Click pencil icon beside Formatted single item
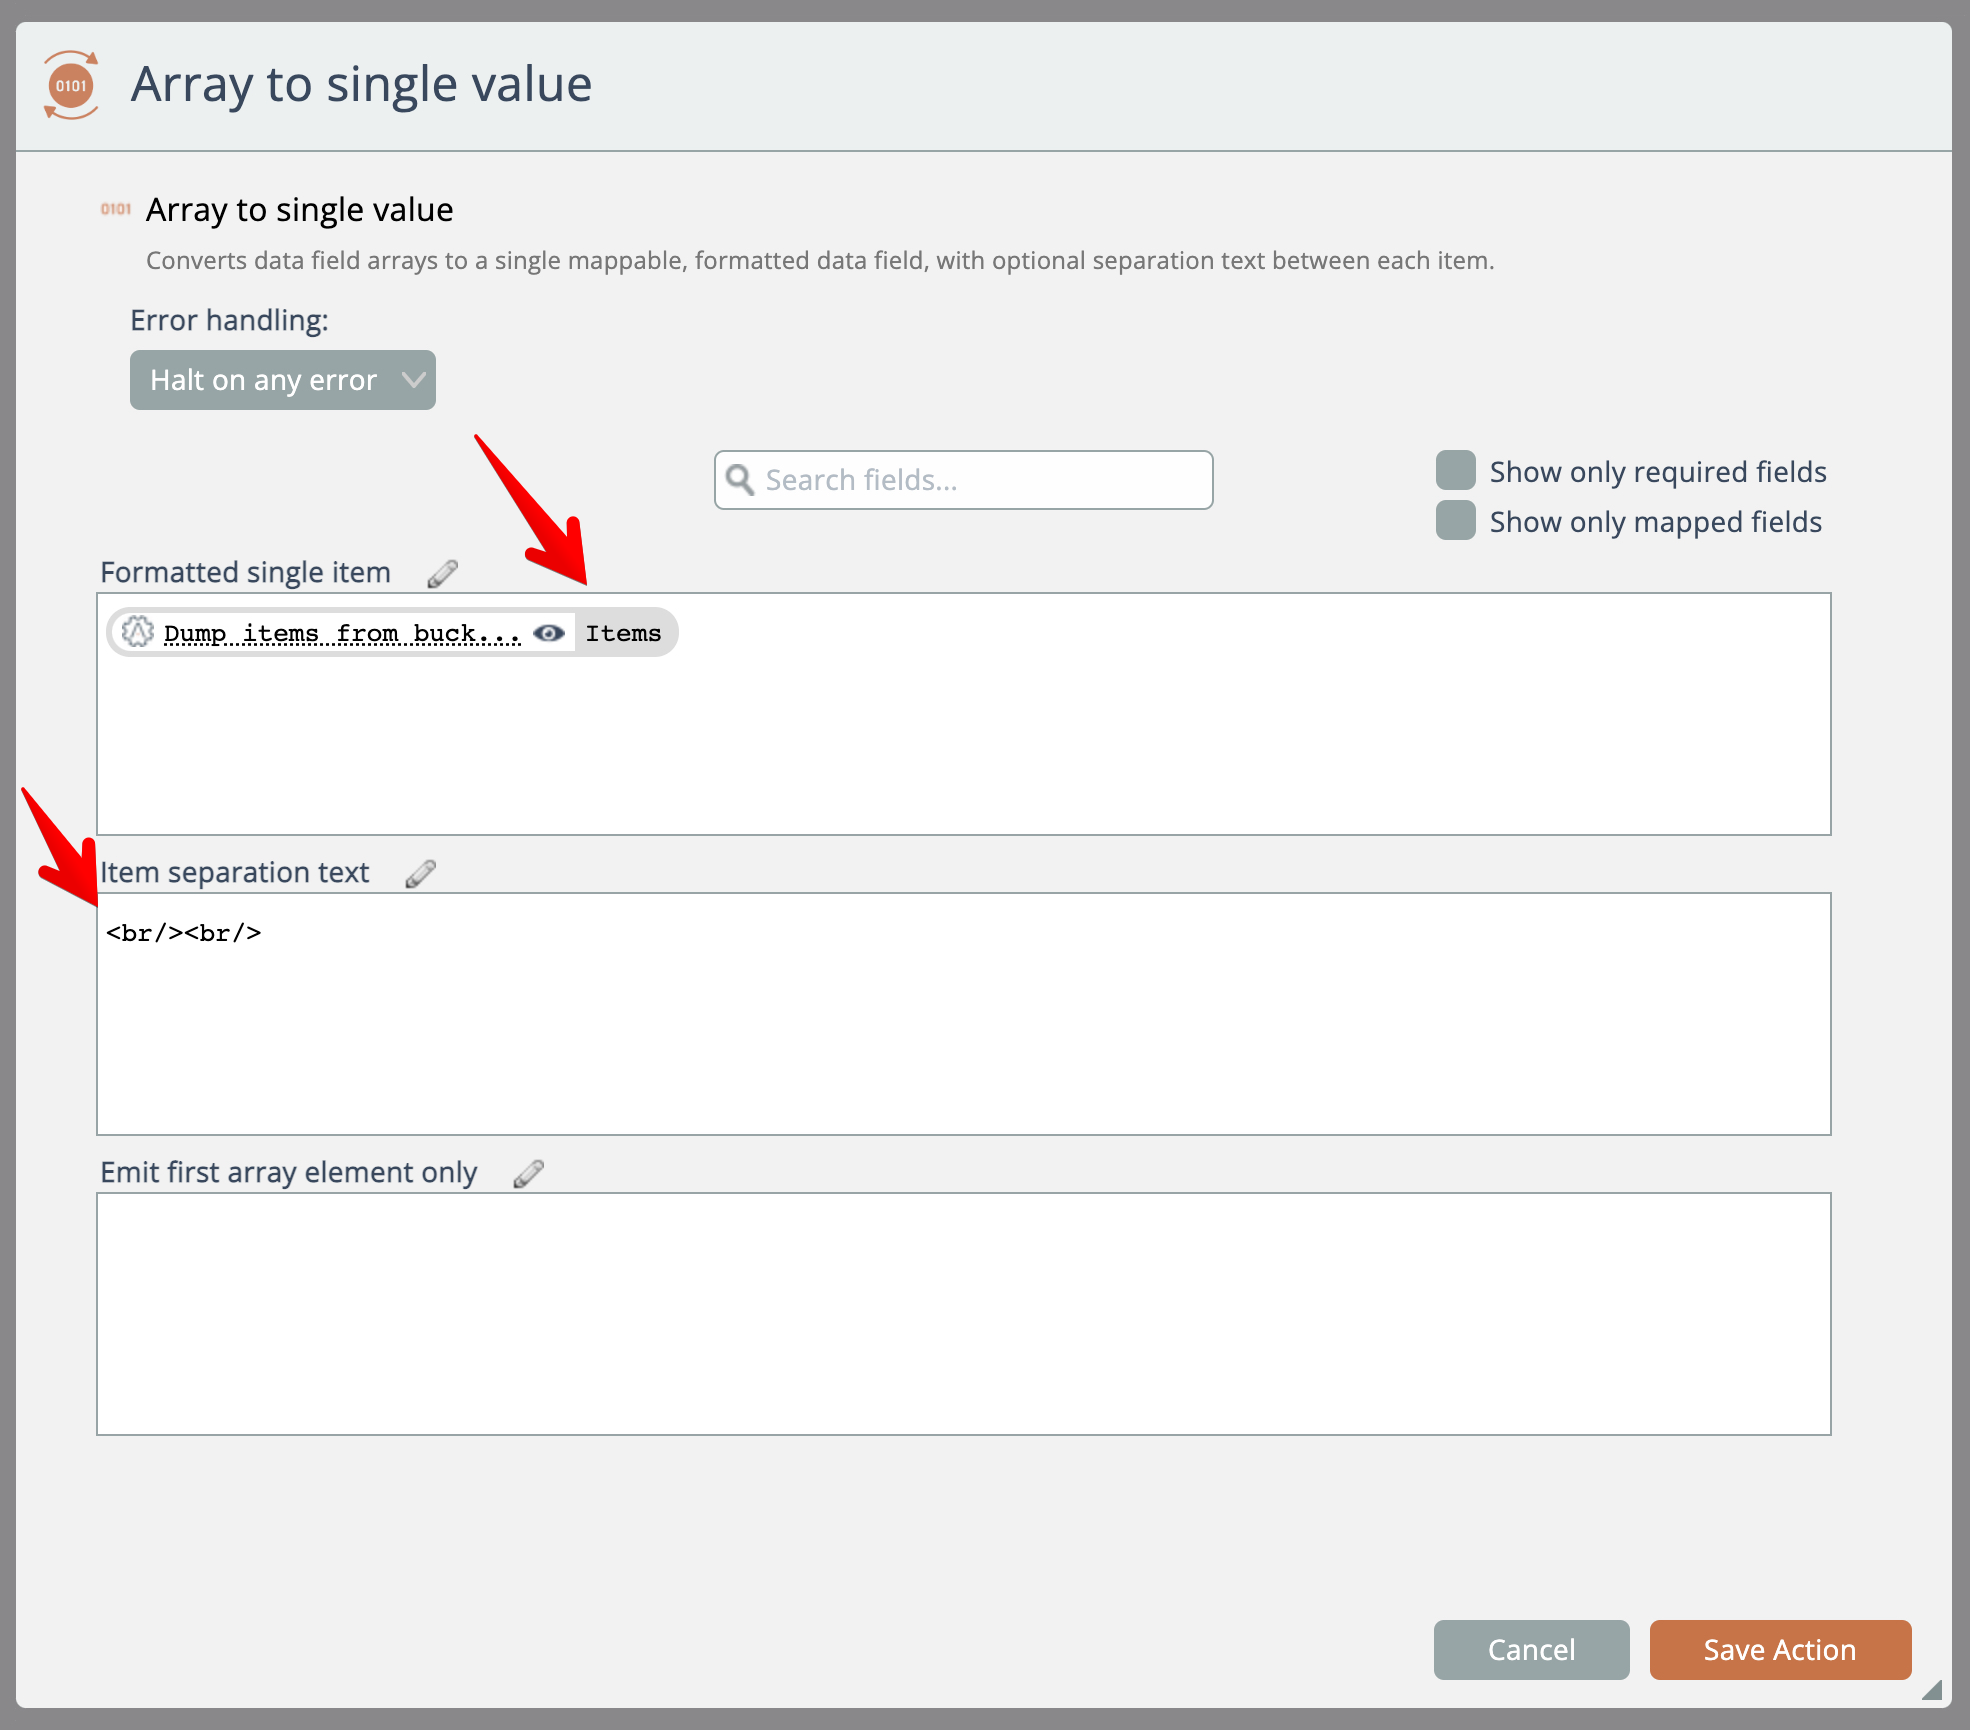Screen dimensions: 1970x1730 tap(442, 573)
